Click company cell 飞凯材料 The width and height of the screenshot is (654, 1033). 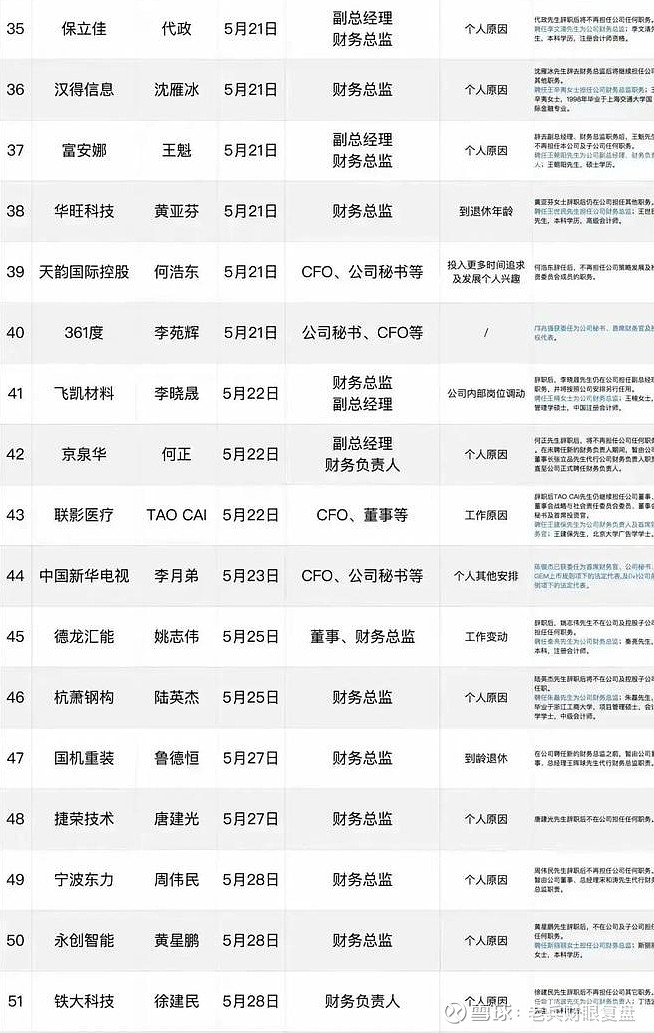(x=84, y=393)
